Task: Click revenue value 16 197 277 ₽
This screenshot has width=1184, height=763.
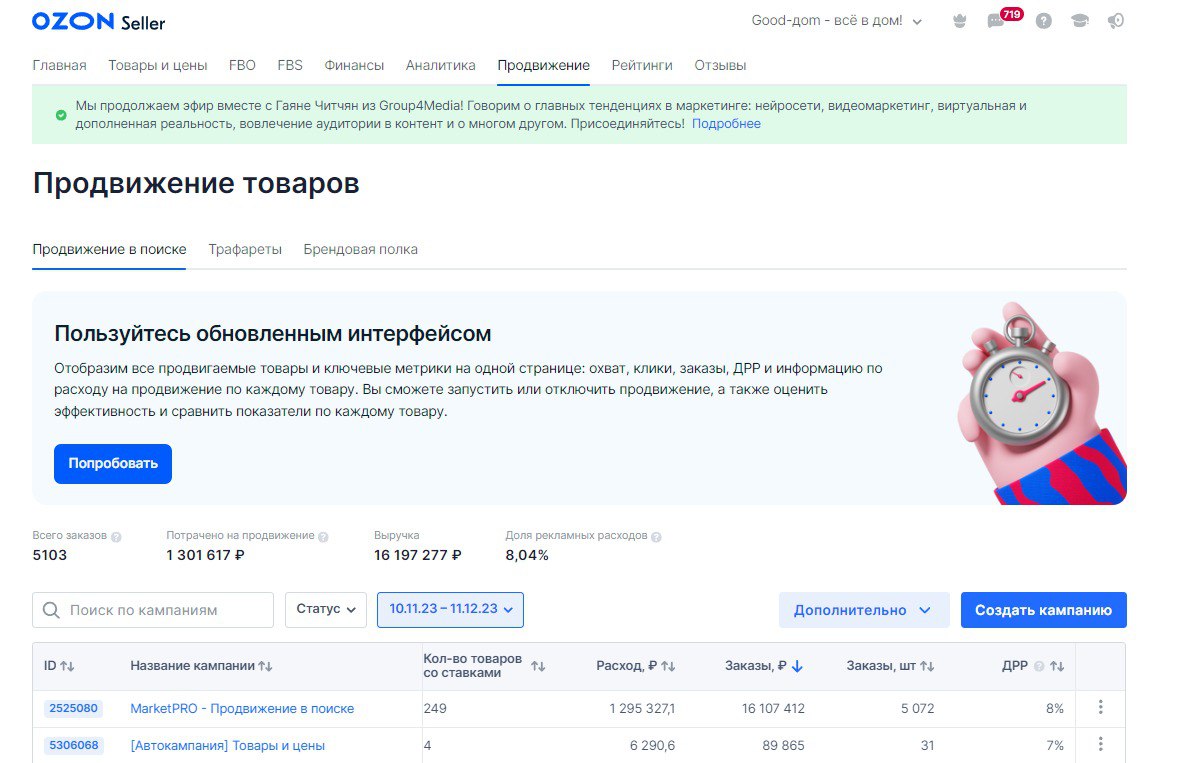Action: [418, 555]
